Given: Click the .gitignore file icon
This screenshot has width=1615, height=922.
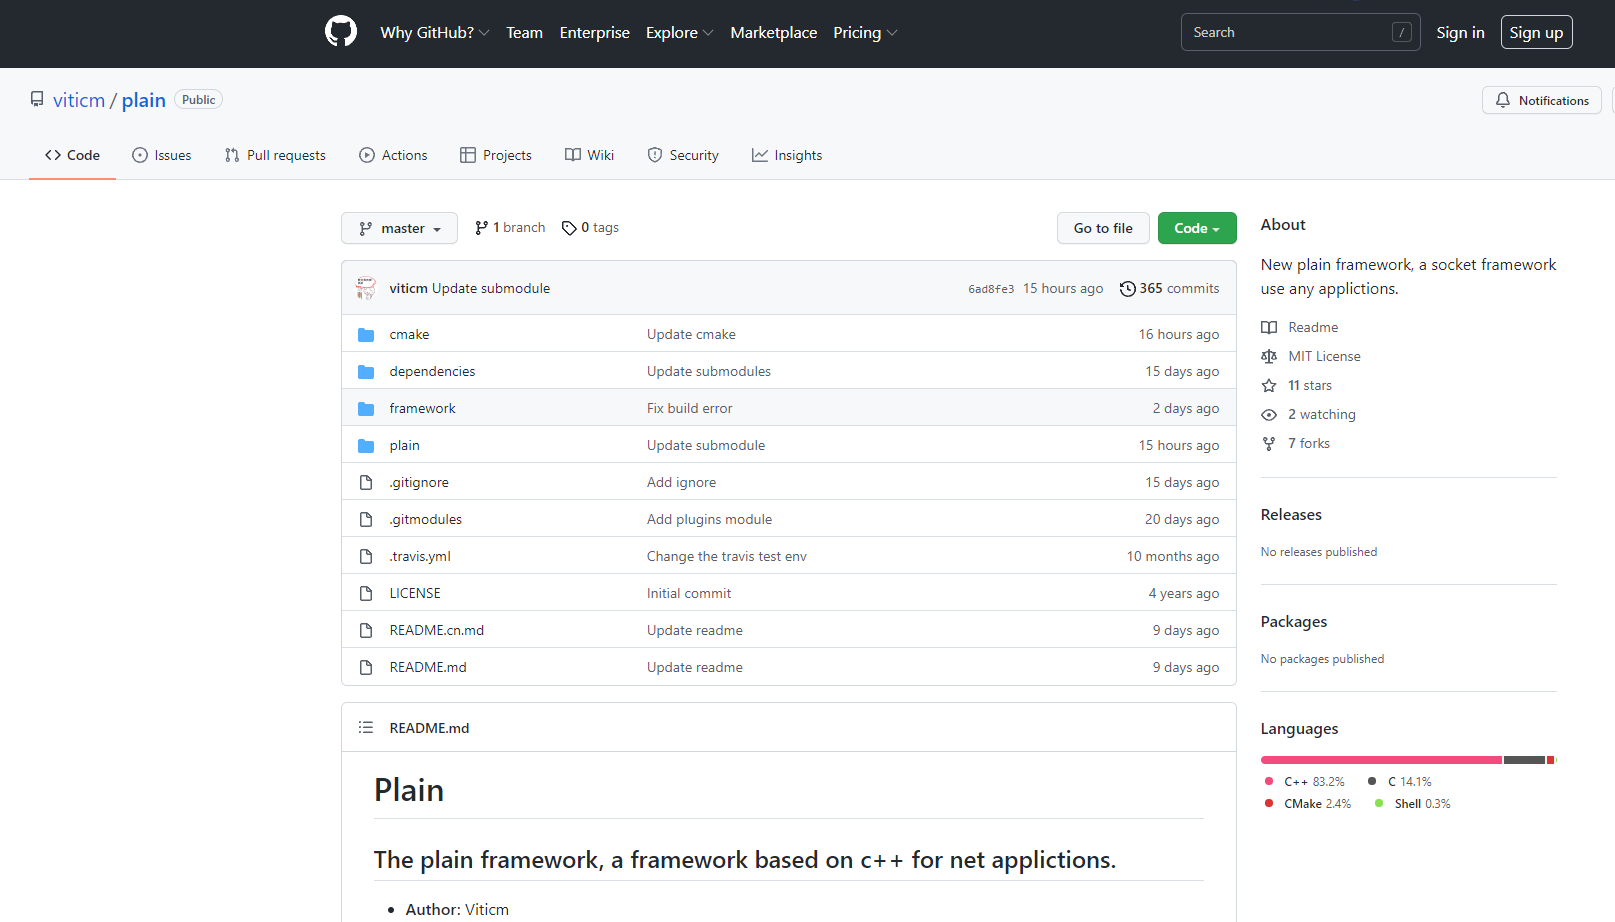Looking at the screenshot, I should (366, 483).
